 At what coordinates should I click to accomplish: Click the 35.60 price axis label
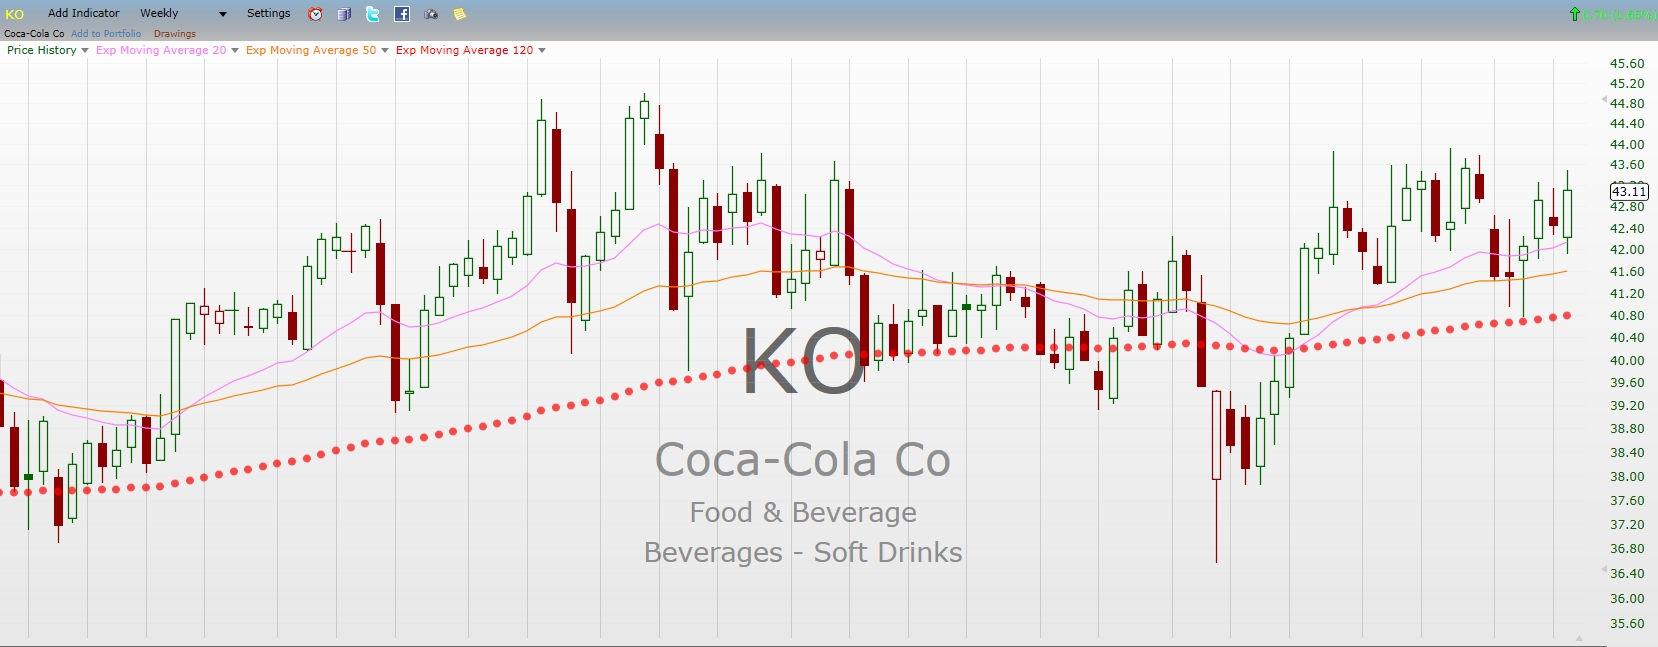tap(1627, 623)
